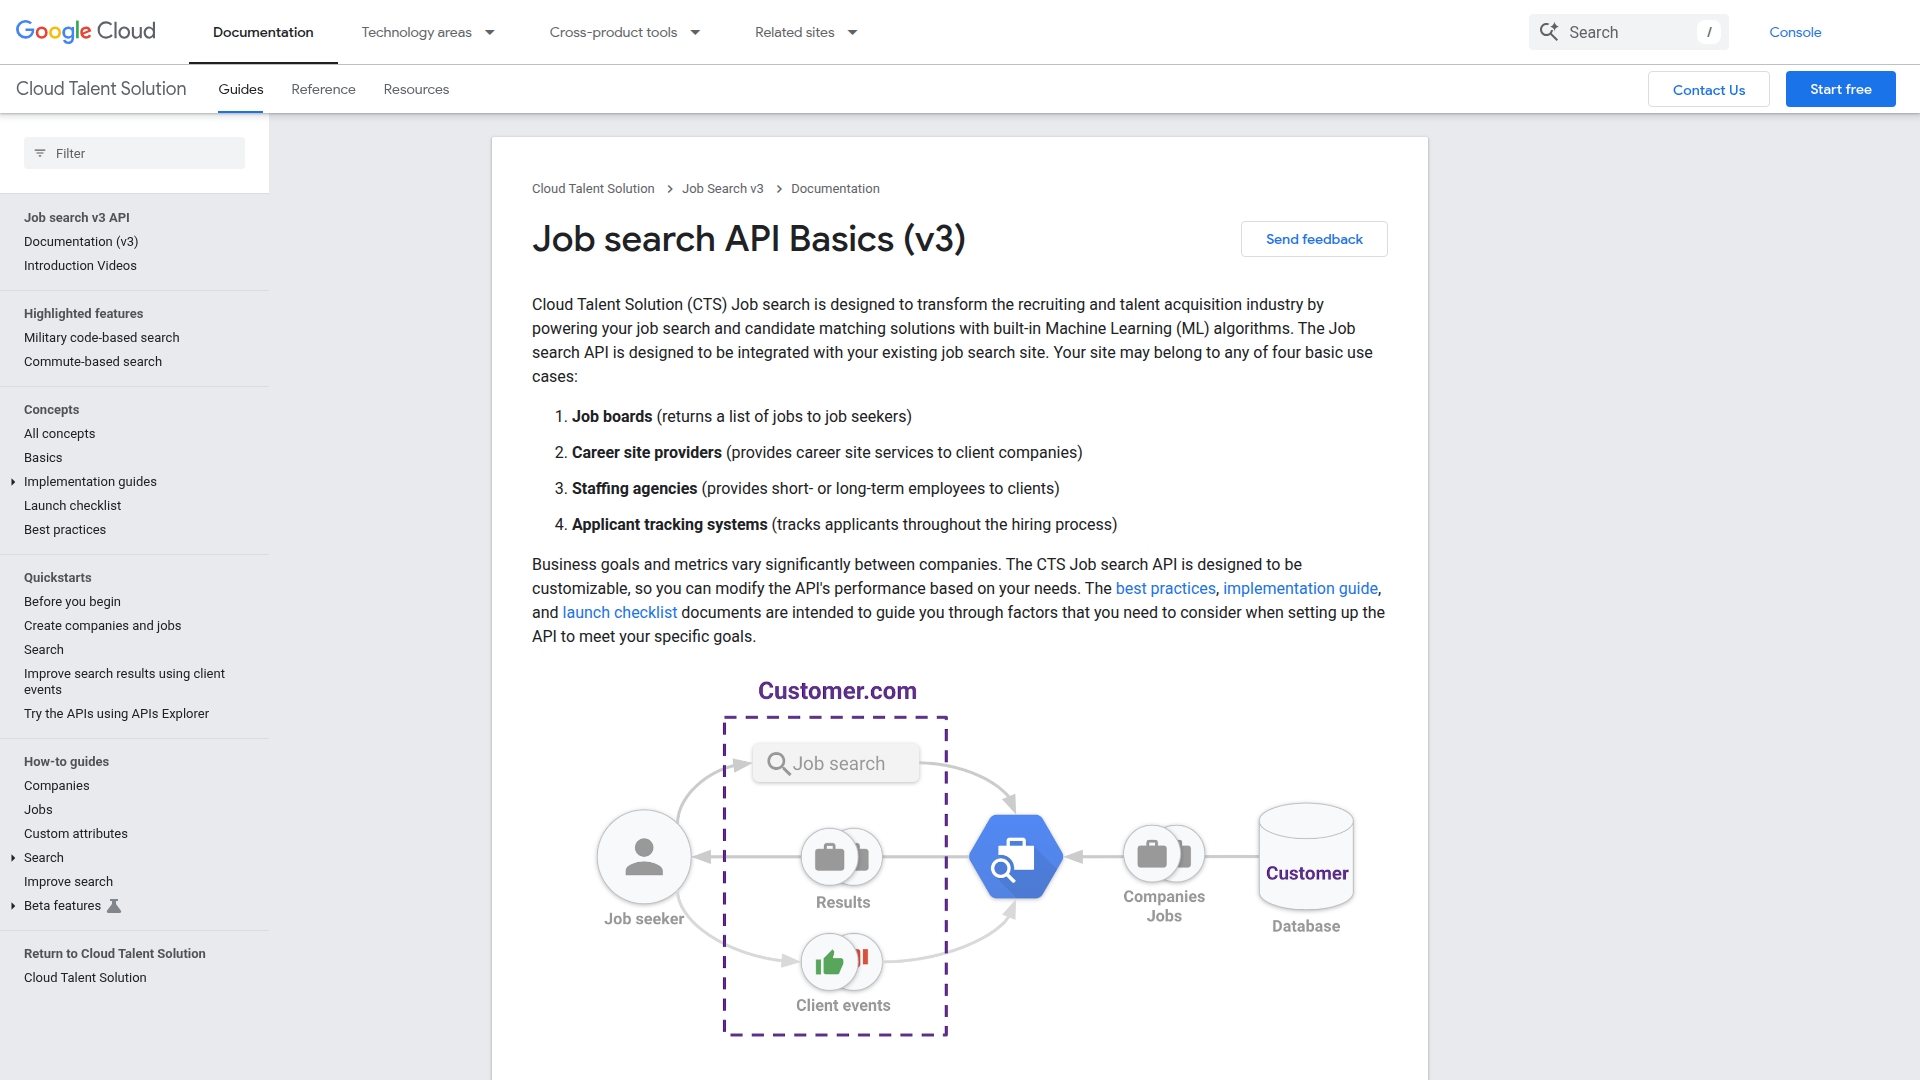This screenshot has height=1080, width=1920.
Task: Click the Documentation breadcrumb link
Action: pos(835,189)
